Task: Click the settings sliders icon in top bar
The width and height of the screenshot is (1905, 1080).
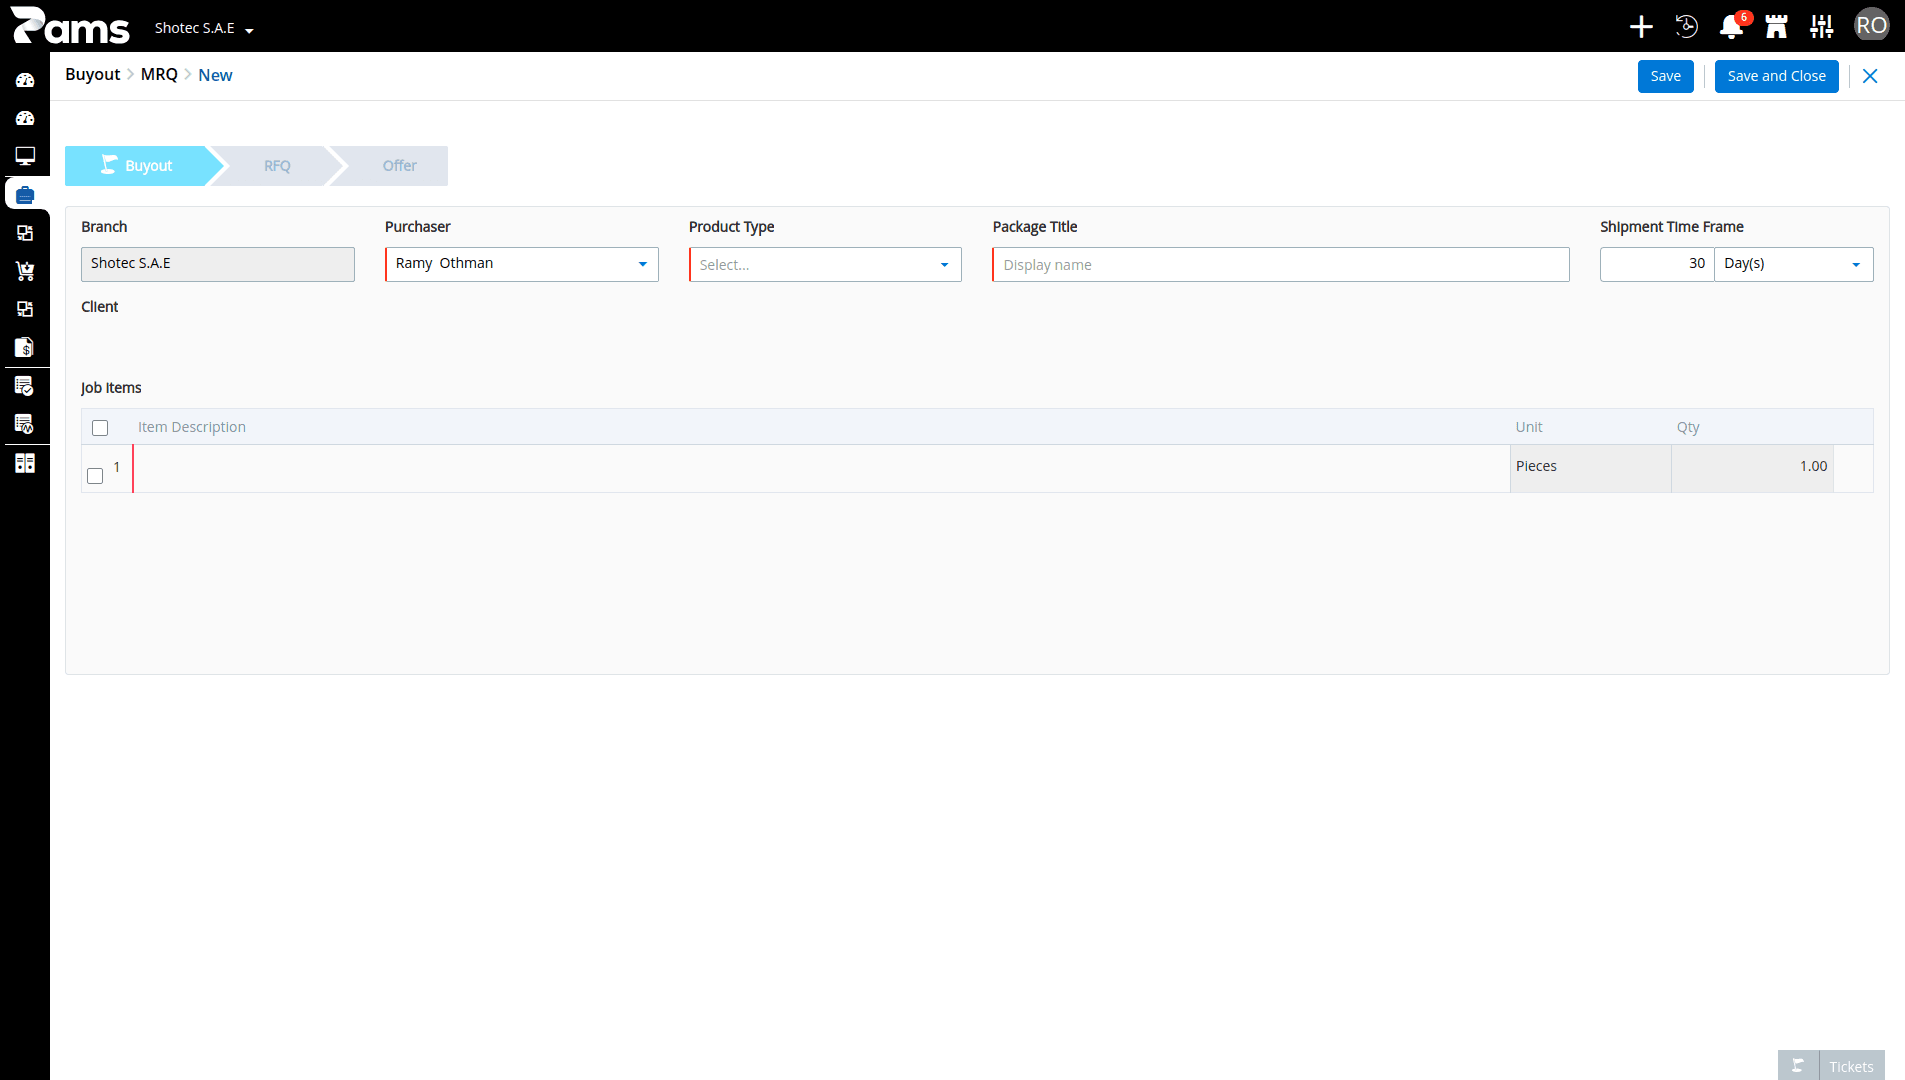Action: [1822, 27]
